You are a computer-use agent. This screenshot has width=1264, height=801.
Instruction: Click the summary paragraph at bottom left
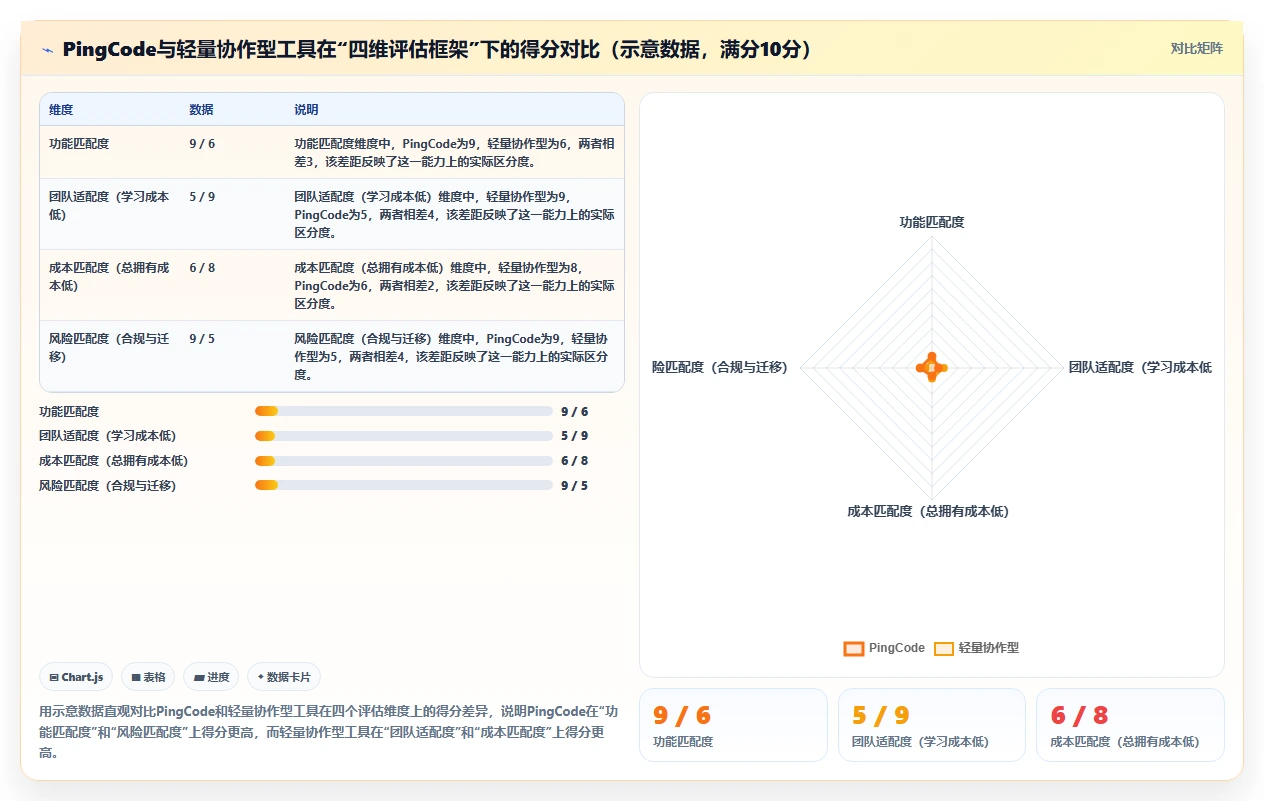pos(329,732)
